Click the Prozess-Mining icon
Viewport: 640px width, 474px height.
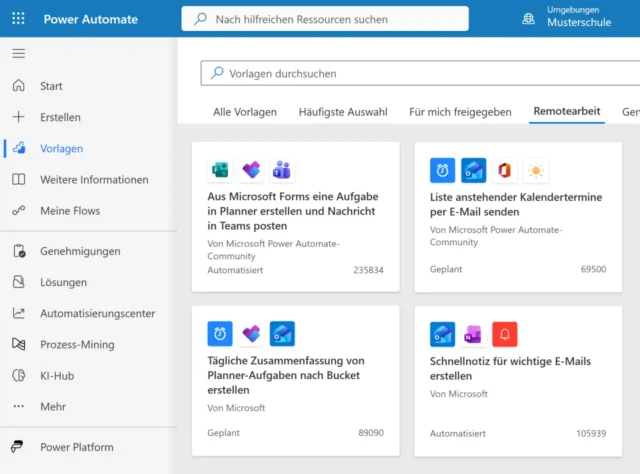[19, 344]
